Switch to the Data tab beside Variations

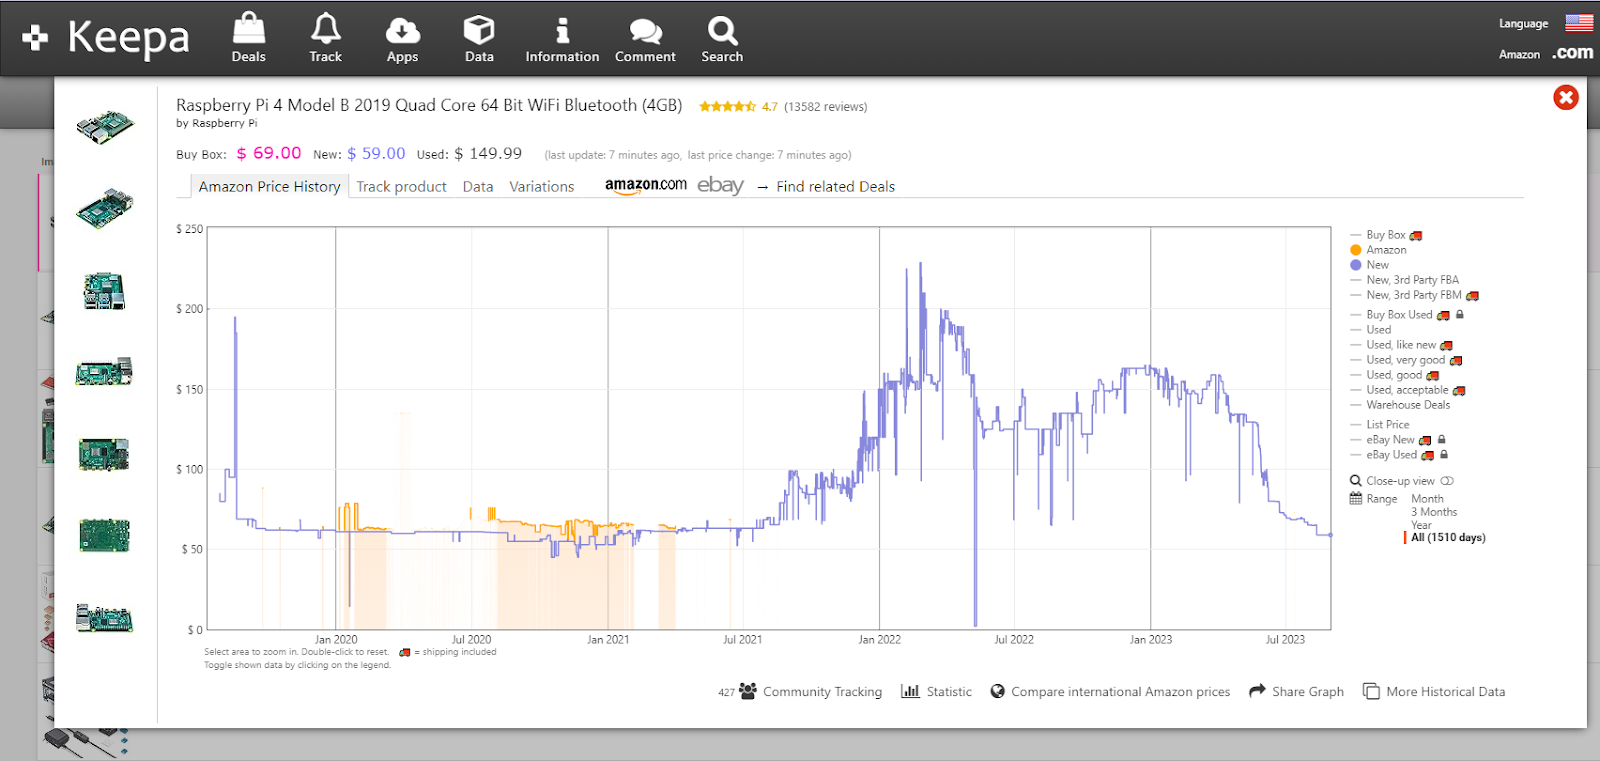pos(478,186)
